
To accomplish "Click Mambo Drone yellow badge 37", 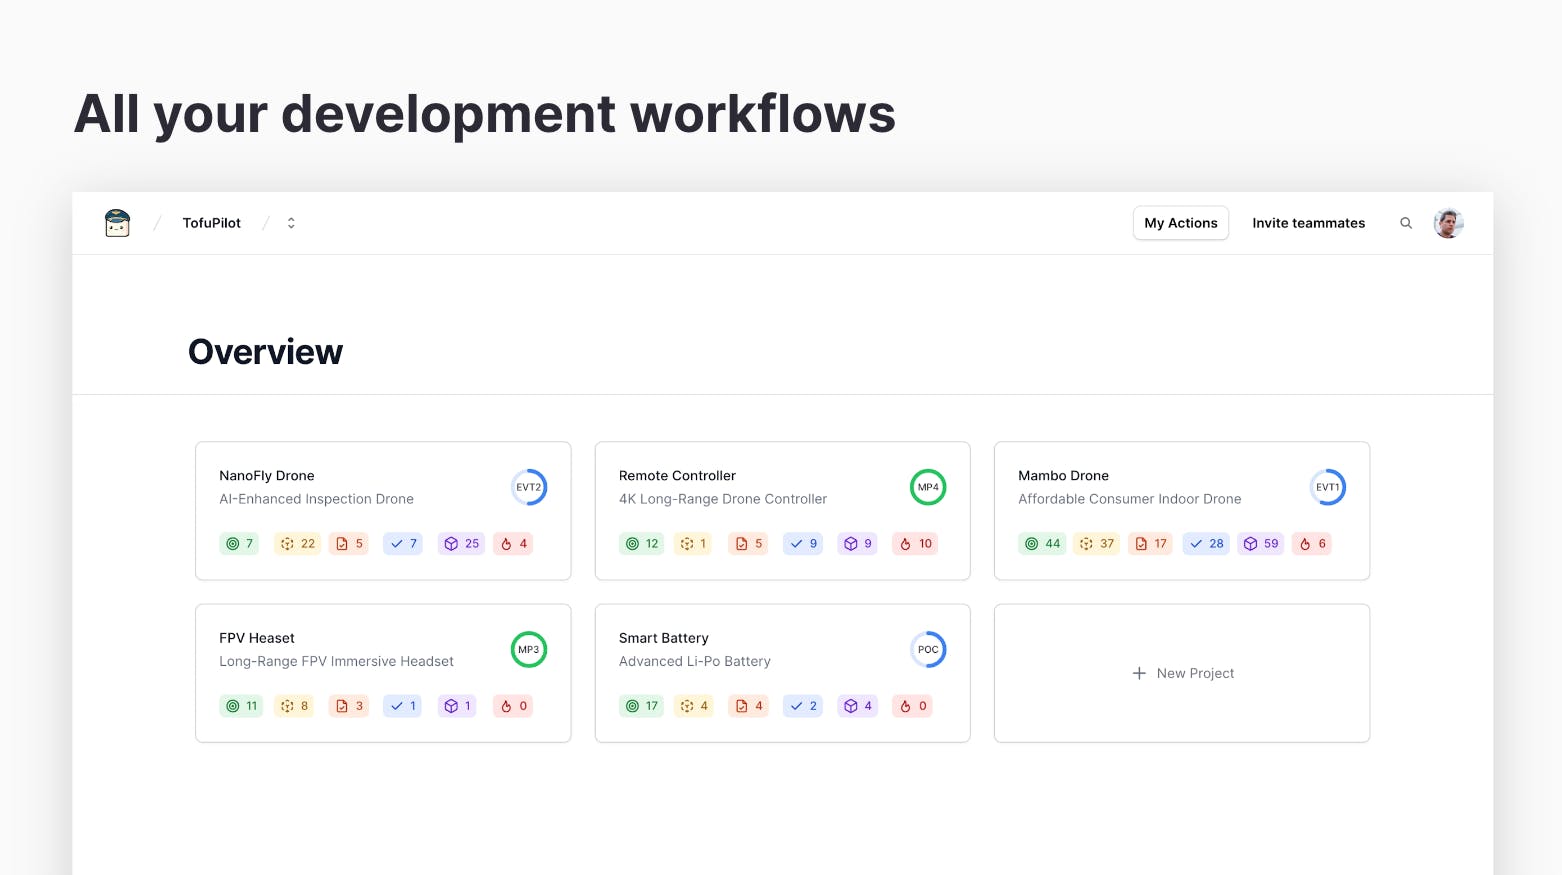I will pos(1097,544).
